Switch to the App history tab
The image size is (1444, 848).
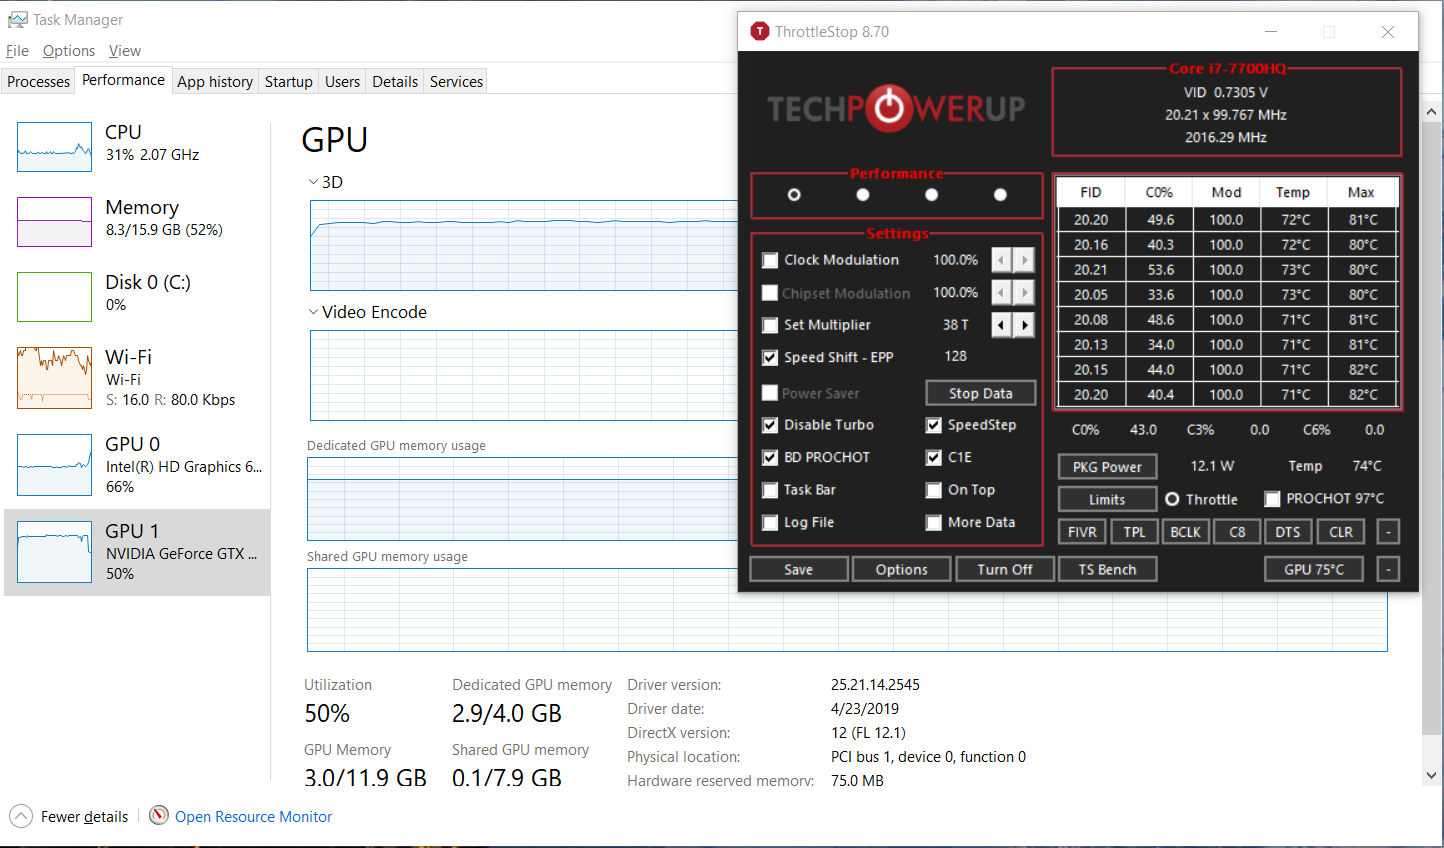click(215, 82)
